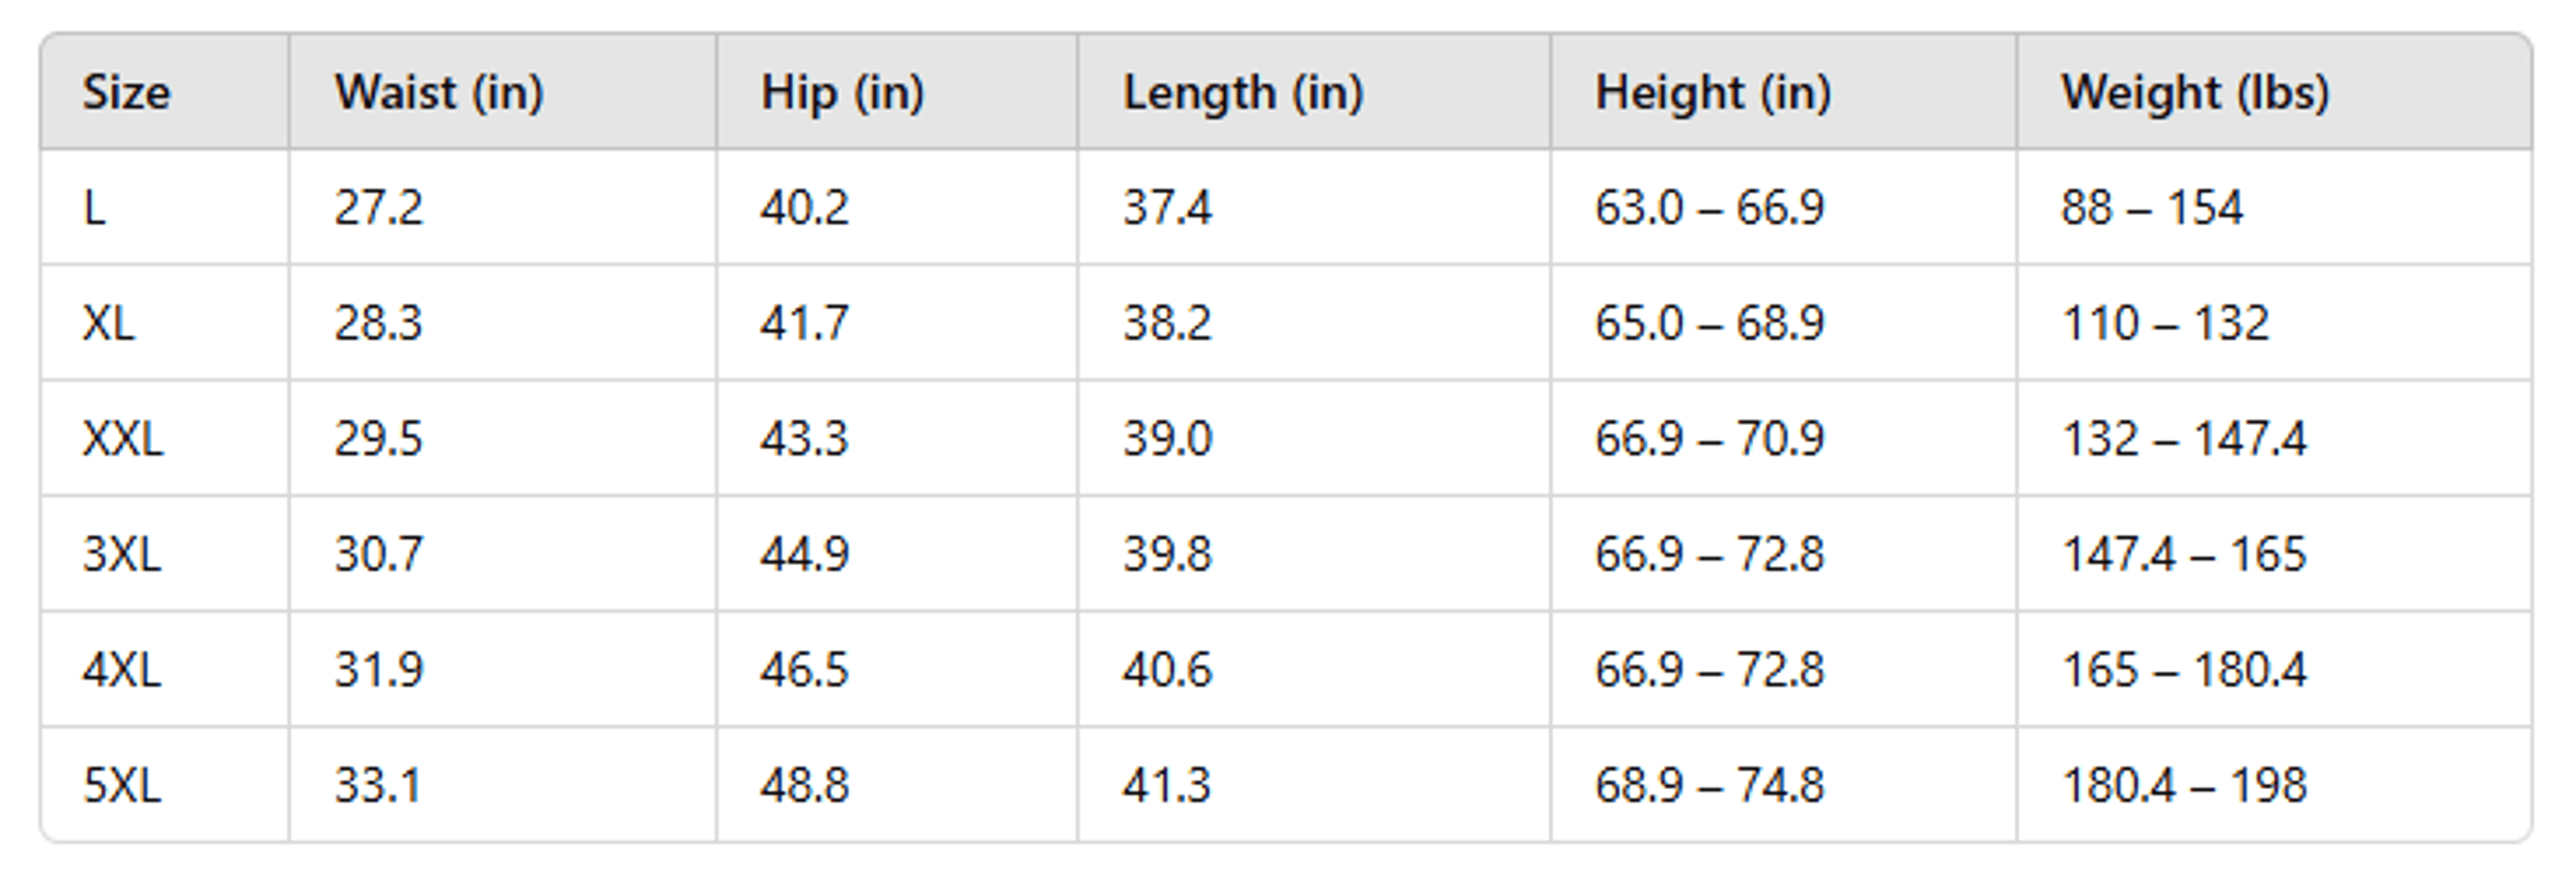The image size is (2576, 872).
Task: Select the Hip (in) header cell
Action: click(x=897, y=92)
